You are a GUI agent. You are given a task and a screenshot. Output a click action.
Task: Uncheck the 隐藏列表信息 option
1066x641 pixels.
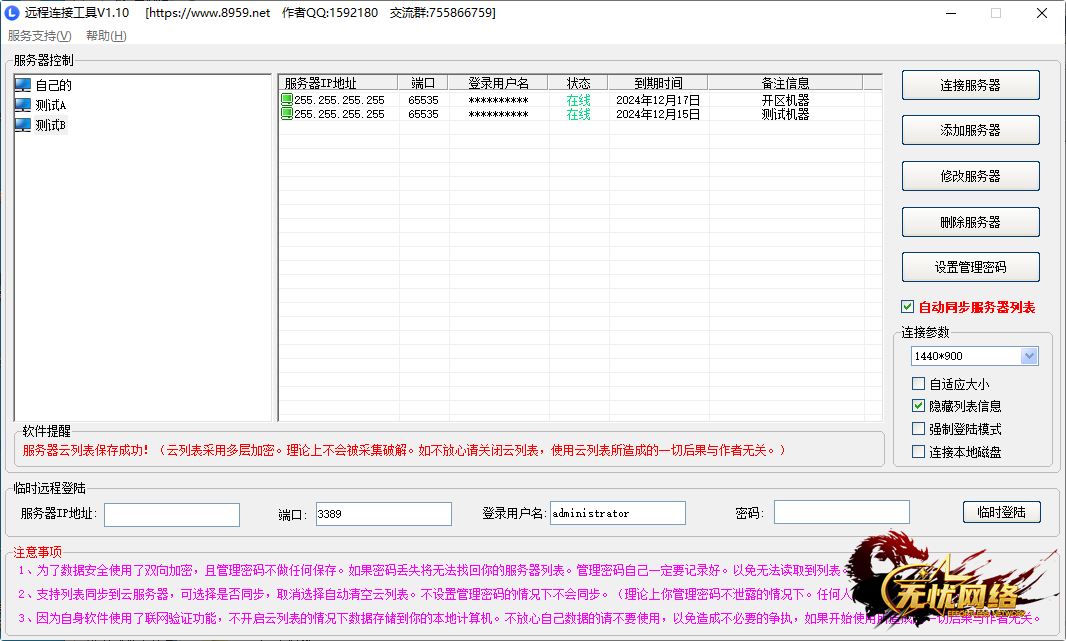(919, 406)
